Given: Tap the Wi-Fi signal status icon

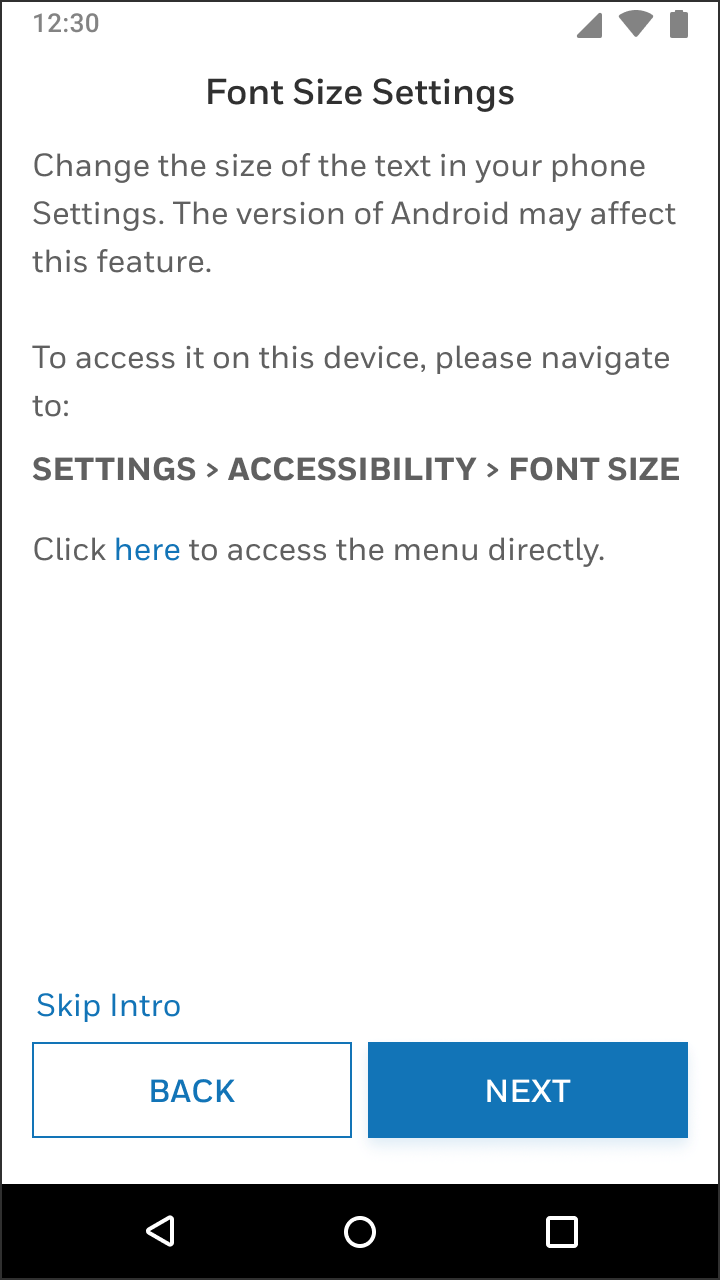Looking at the screenshot, I should click(636, 24).
